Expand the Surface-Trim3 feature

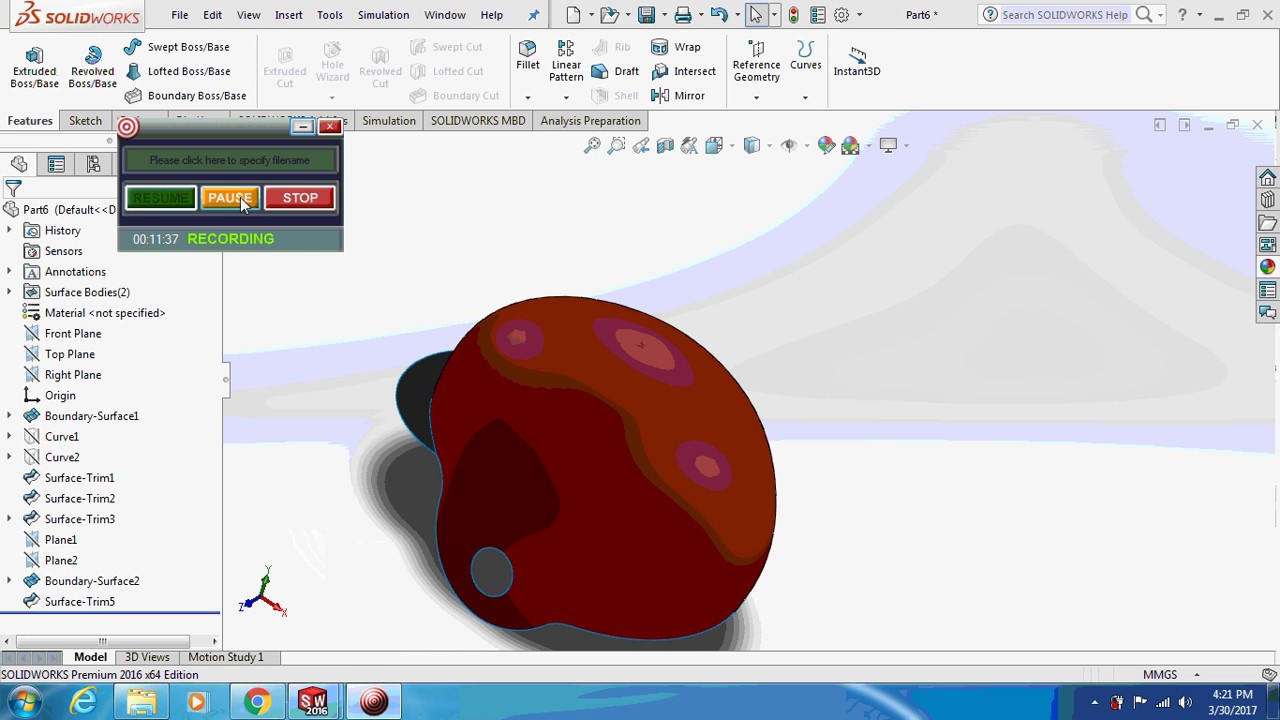point(9,519)
